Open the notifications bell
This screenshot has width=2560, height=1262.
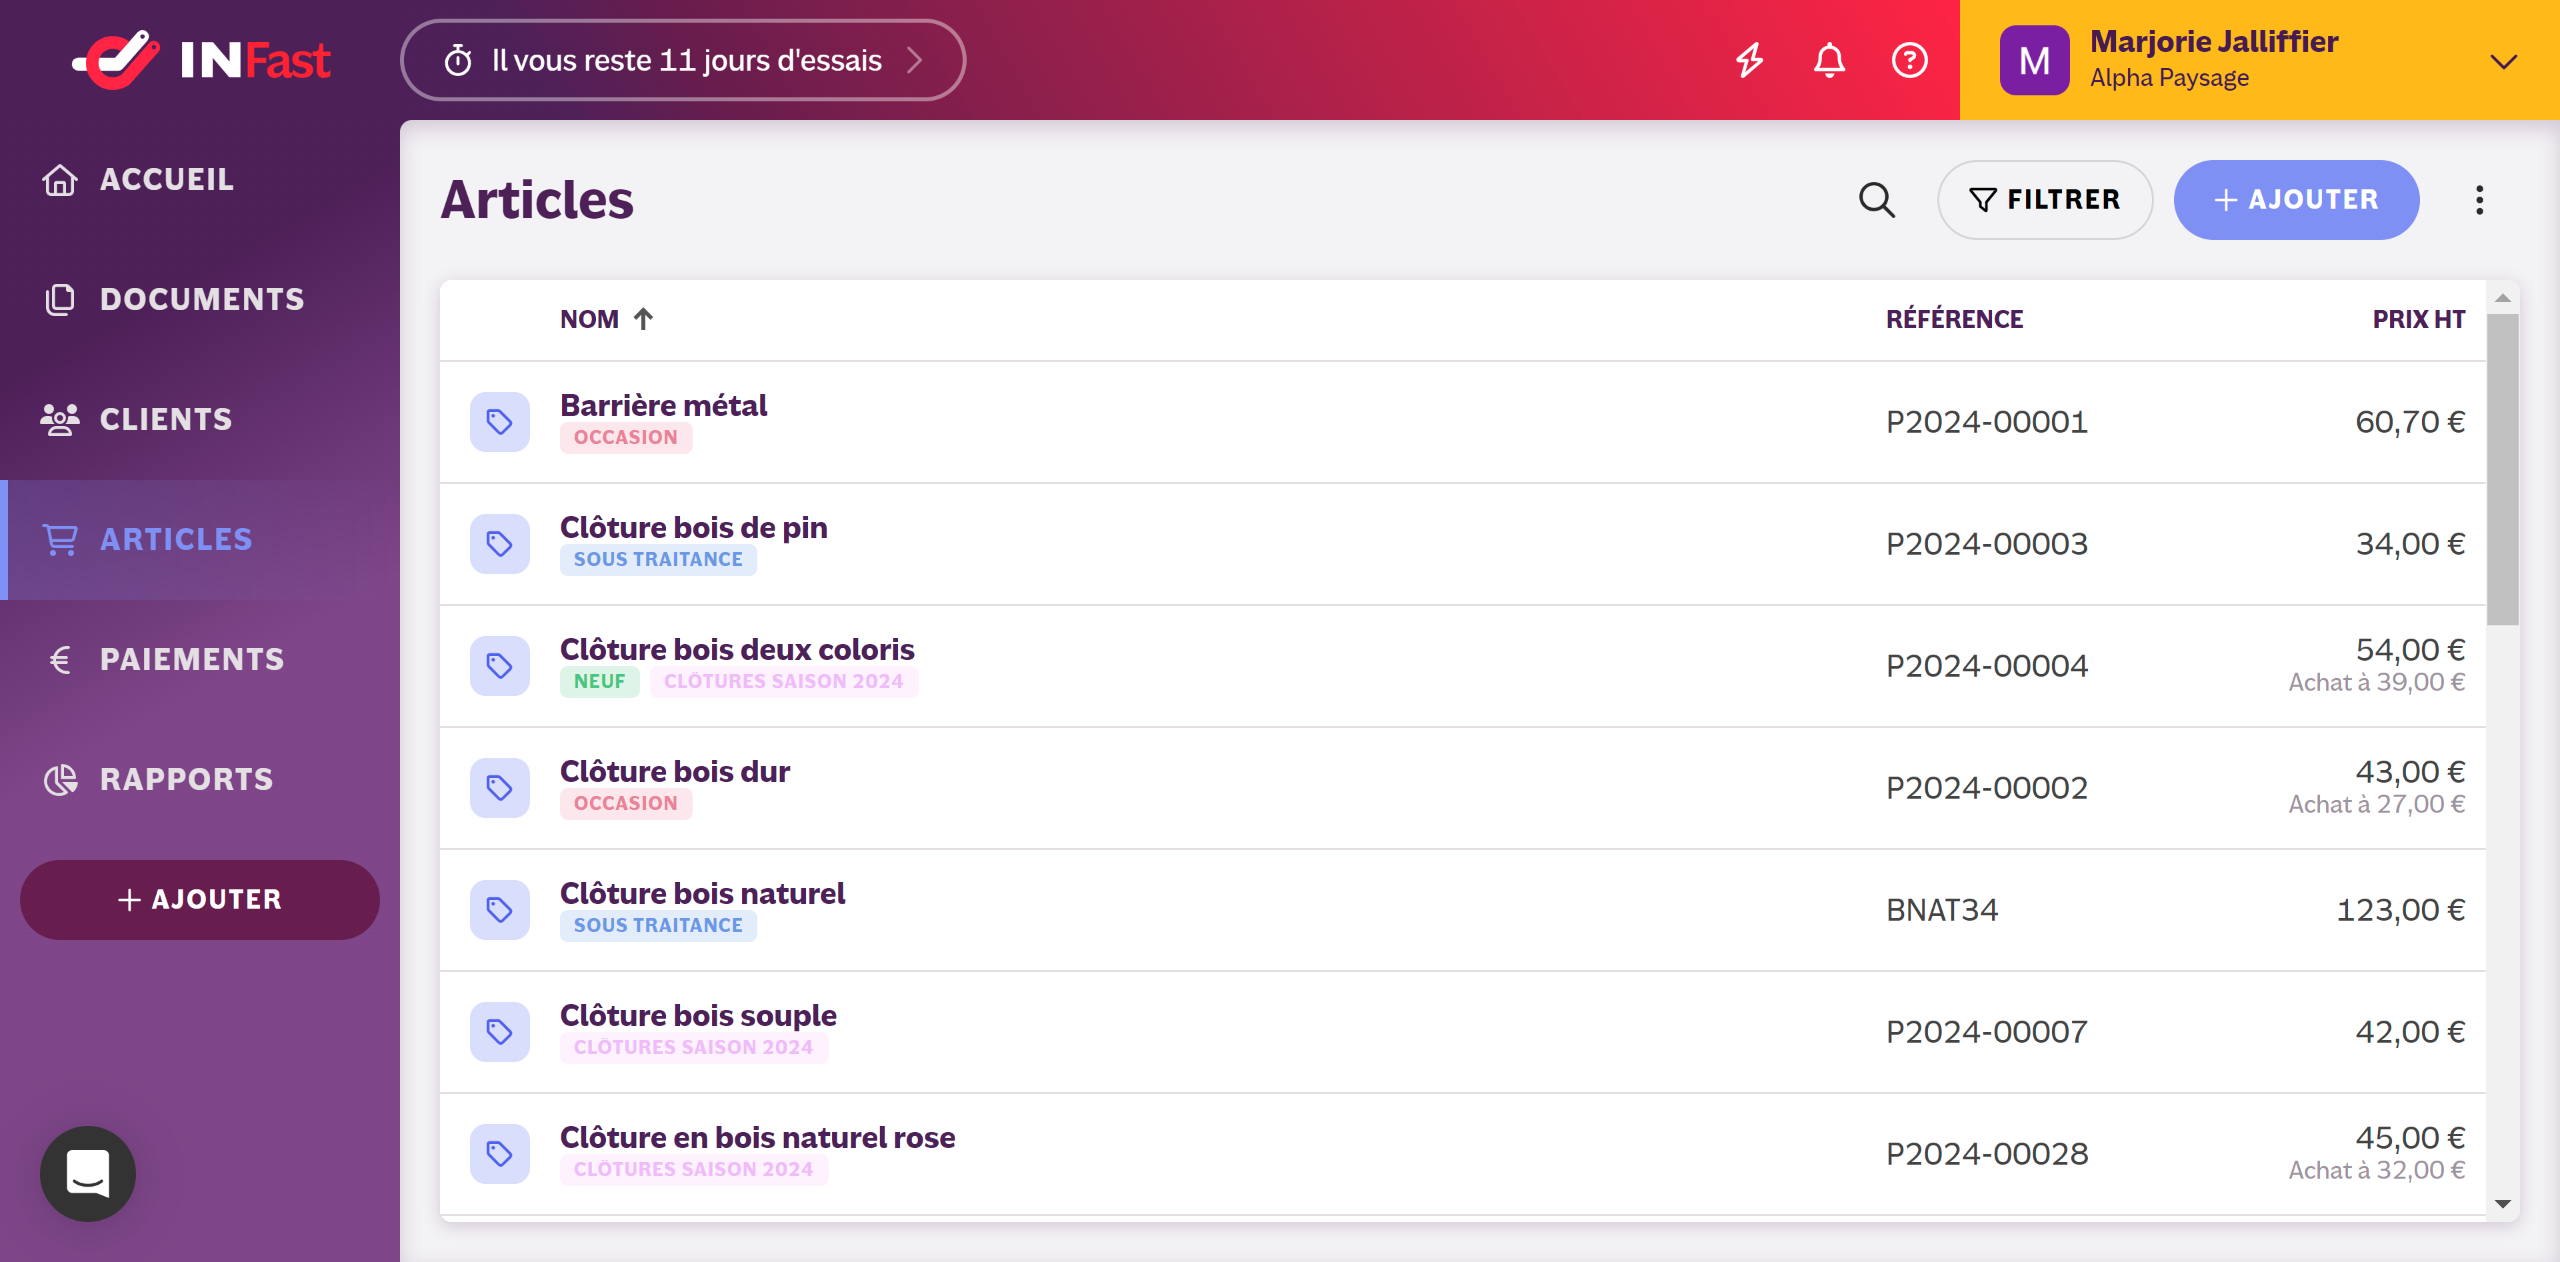1829,60
